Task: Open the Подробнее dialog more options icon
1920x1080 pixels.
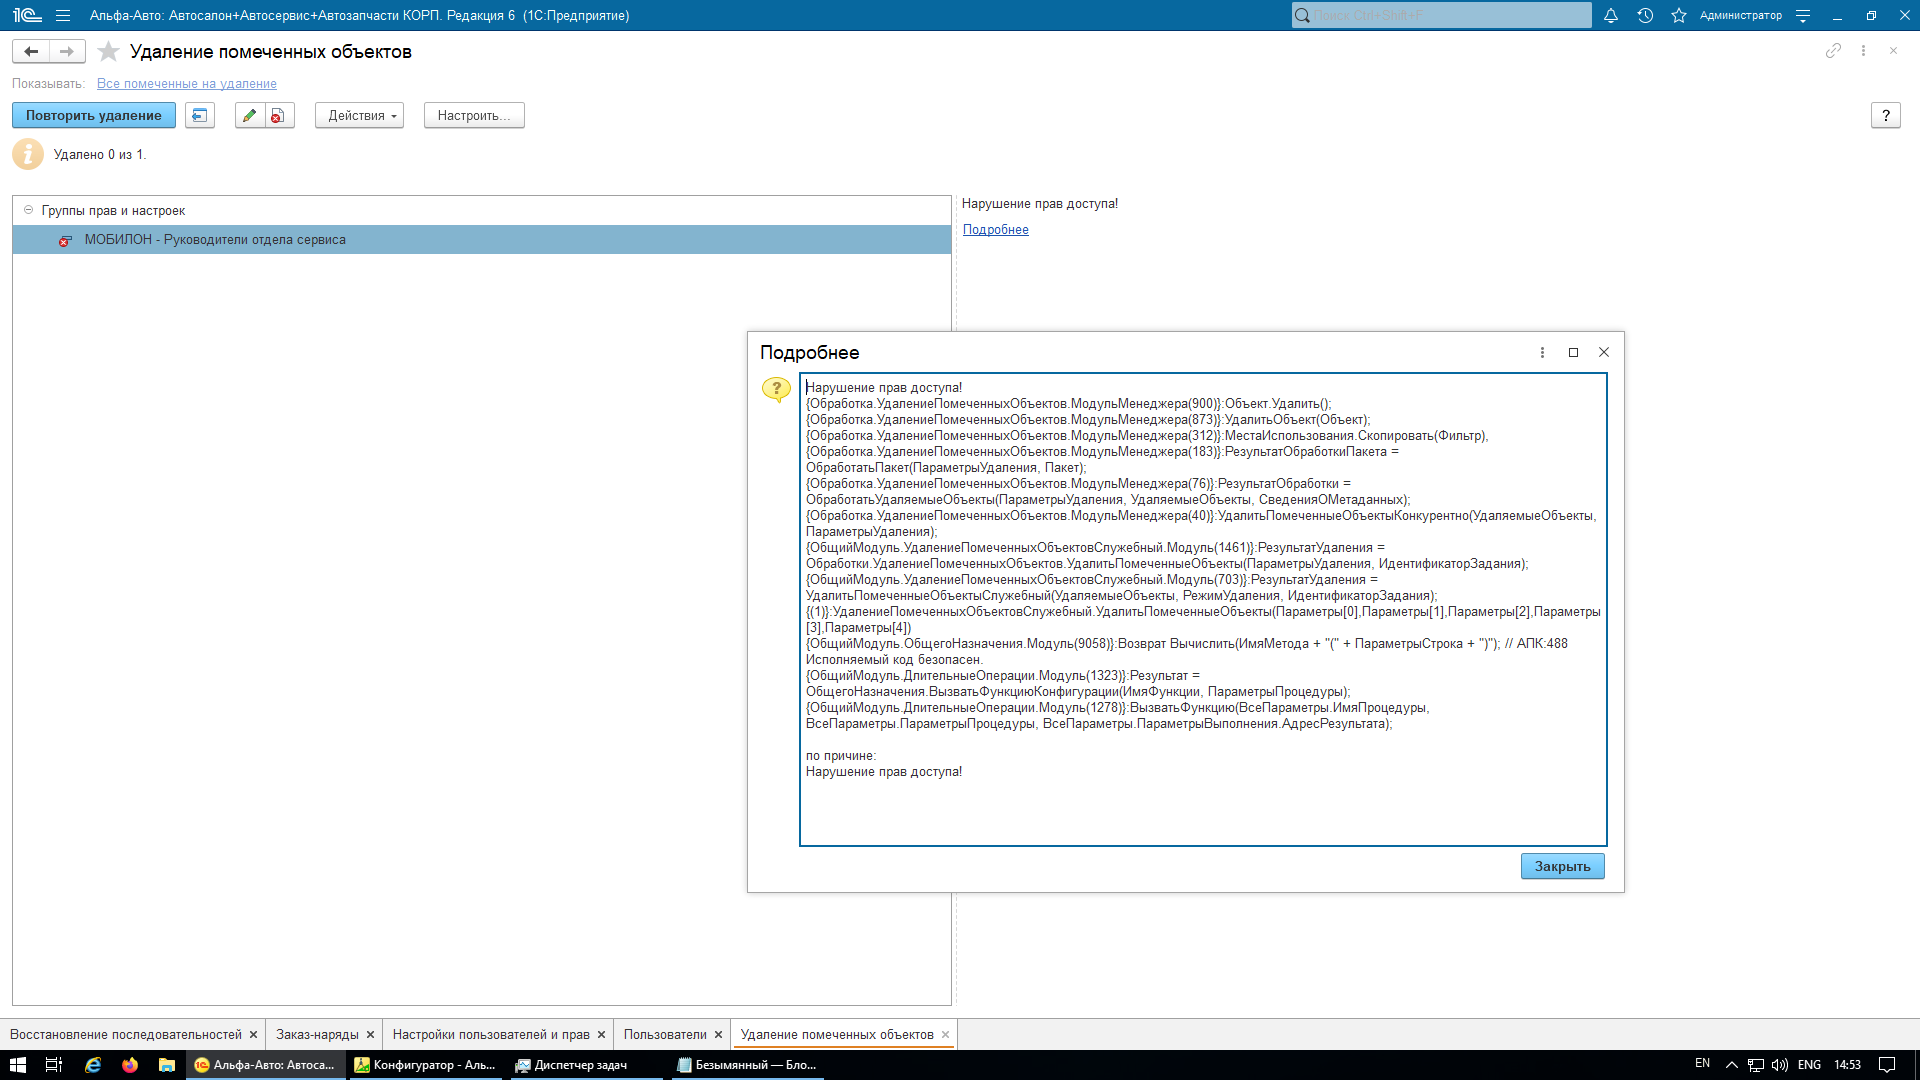Action: [x=1542, y=352]
